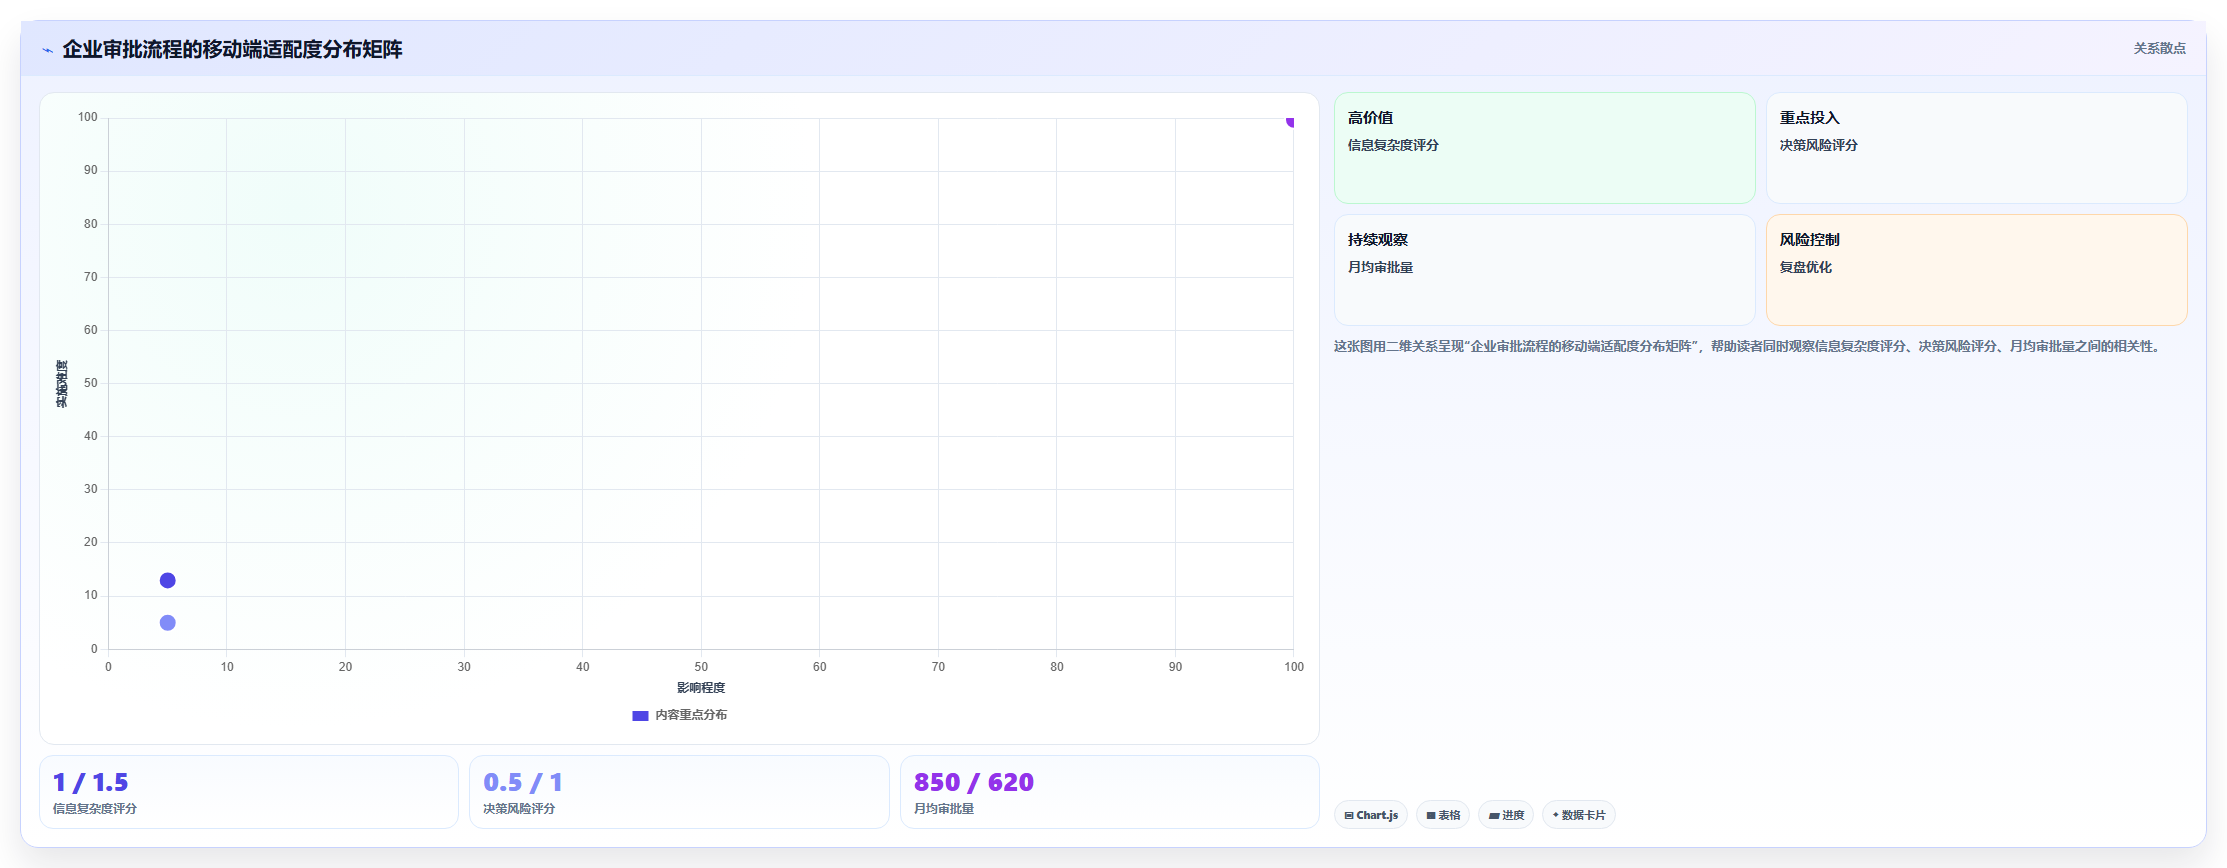Open the 重点投入 quadrant card

1976,148
